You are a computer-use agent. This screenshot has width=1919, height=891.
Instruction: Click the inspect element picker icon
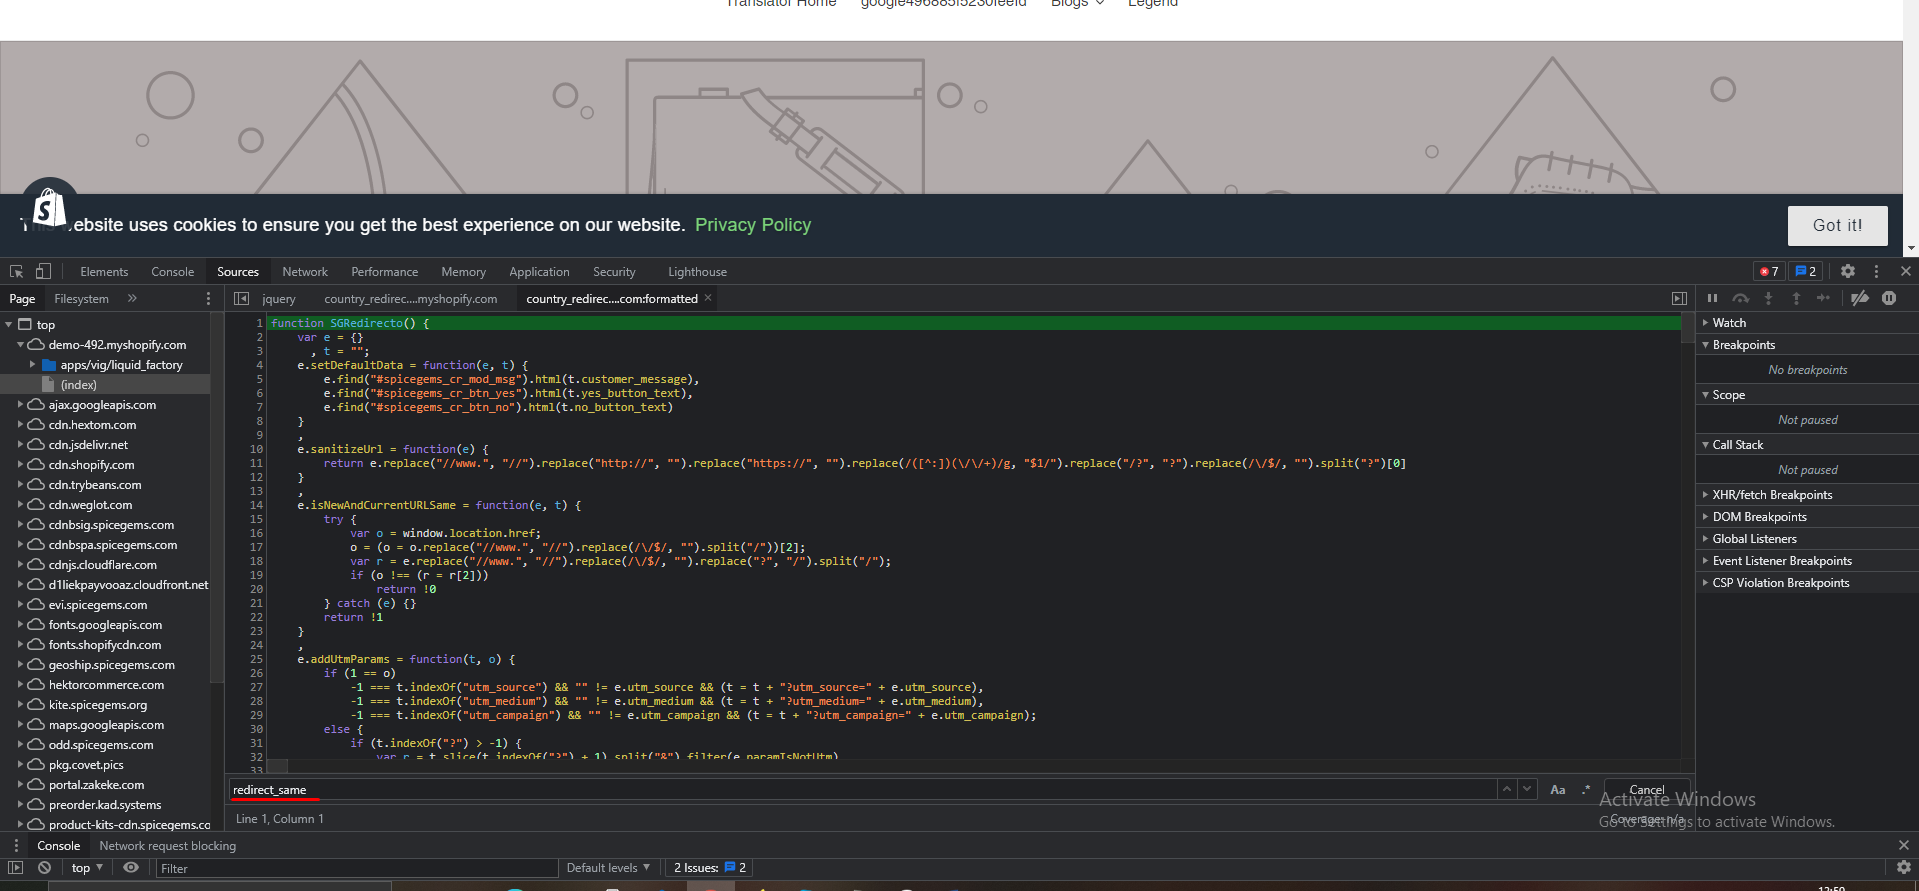click(x=16, y=271)
